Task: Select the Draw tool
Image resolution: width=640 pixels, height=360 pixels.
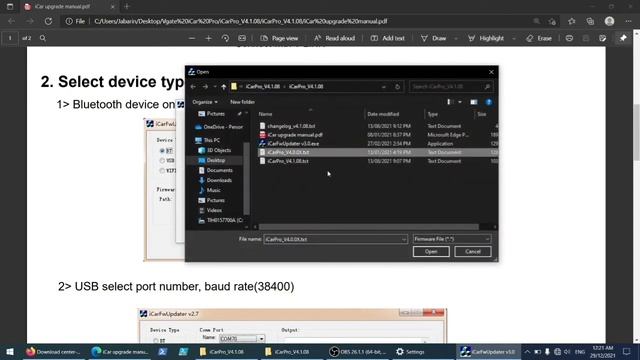Action: (x=434, y=38)
